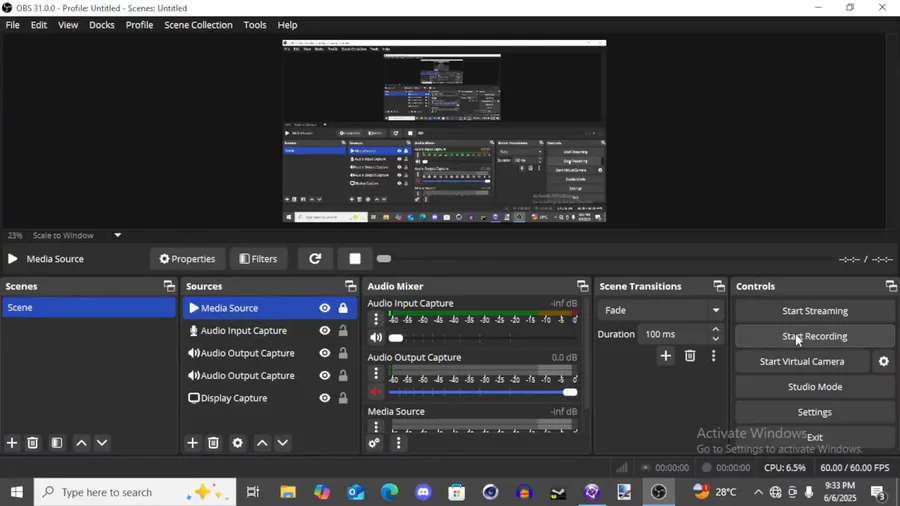Undock the Sources panel
This screenshot has height=506, width=900.
(x=350, y=286)
